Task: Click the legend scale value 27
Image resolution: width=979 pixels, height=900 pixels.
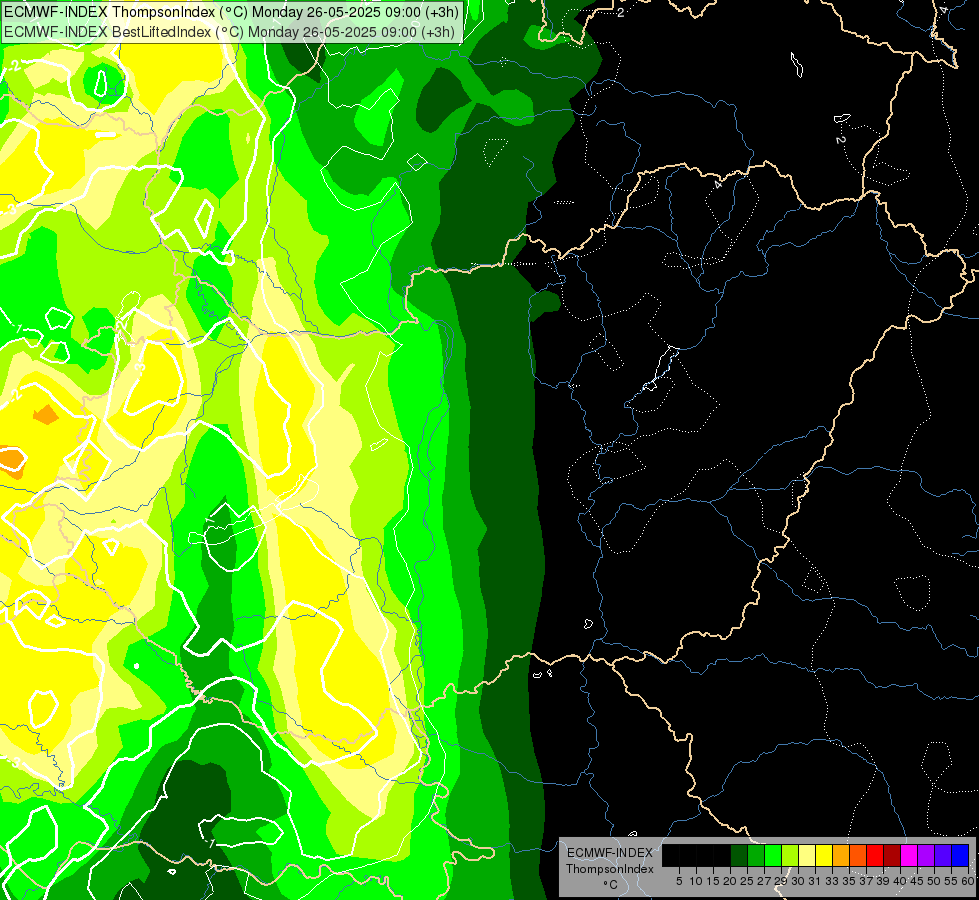Action: click(x=764, y=881)
